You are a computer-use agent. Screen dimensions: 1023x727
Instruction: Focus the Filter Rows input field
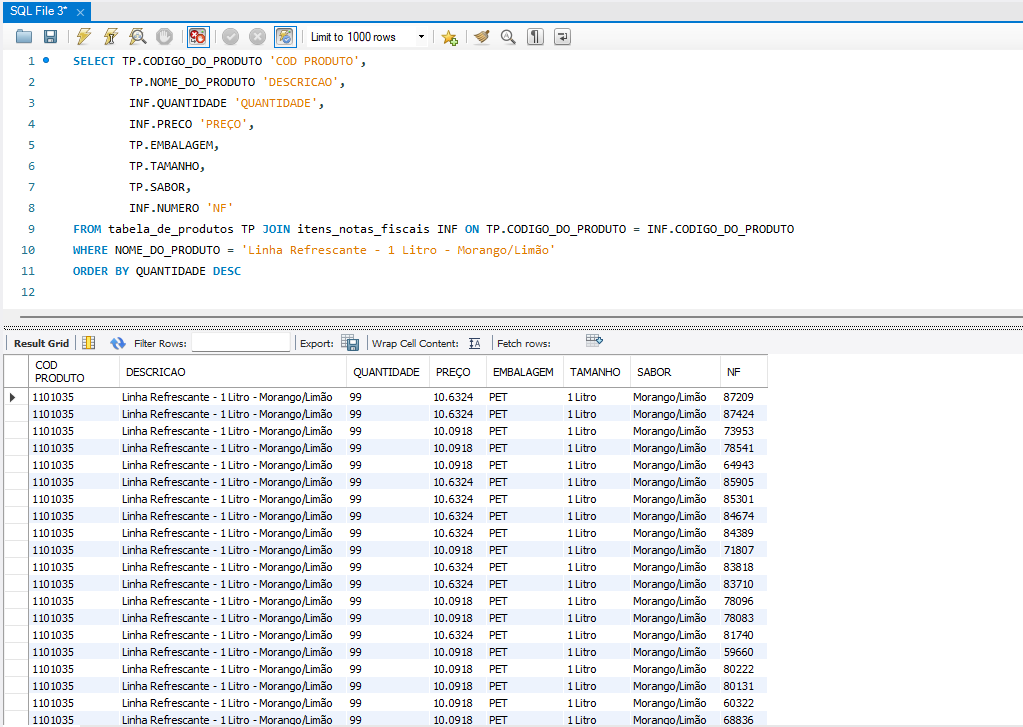tap(241, 343)
